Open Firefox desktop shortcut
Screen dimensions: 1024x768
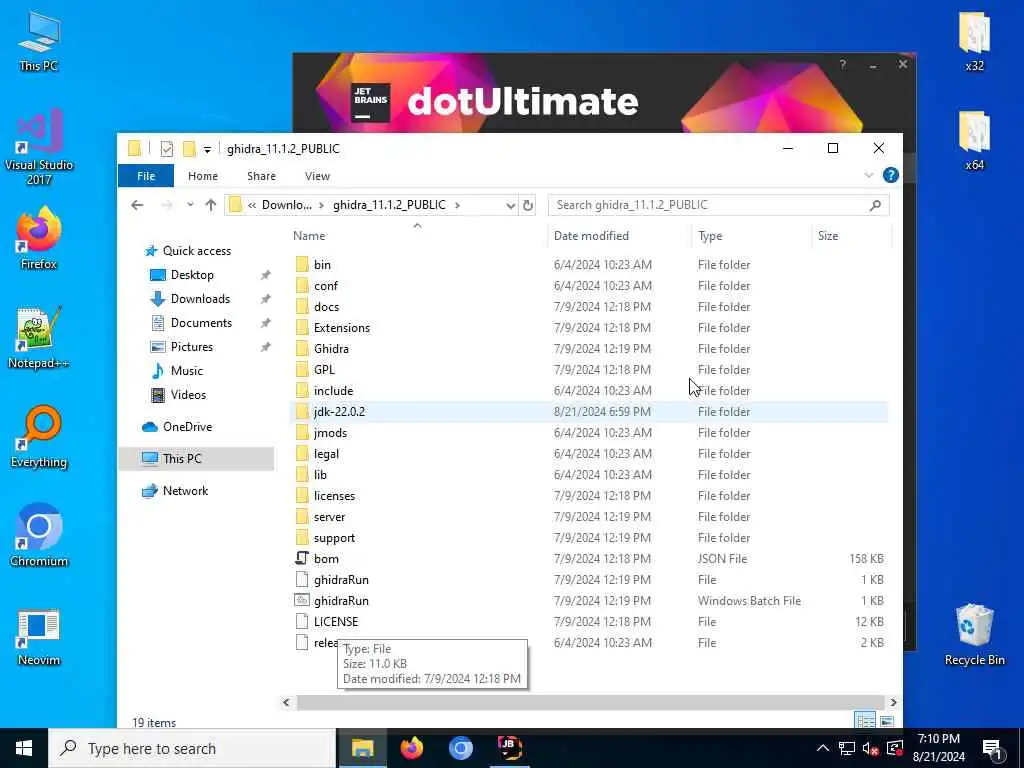[39, 238]
